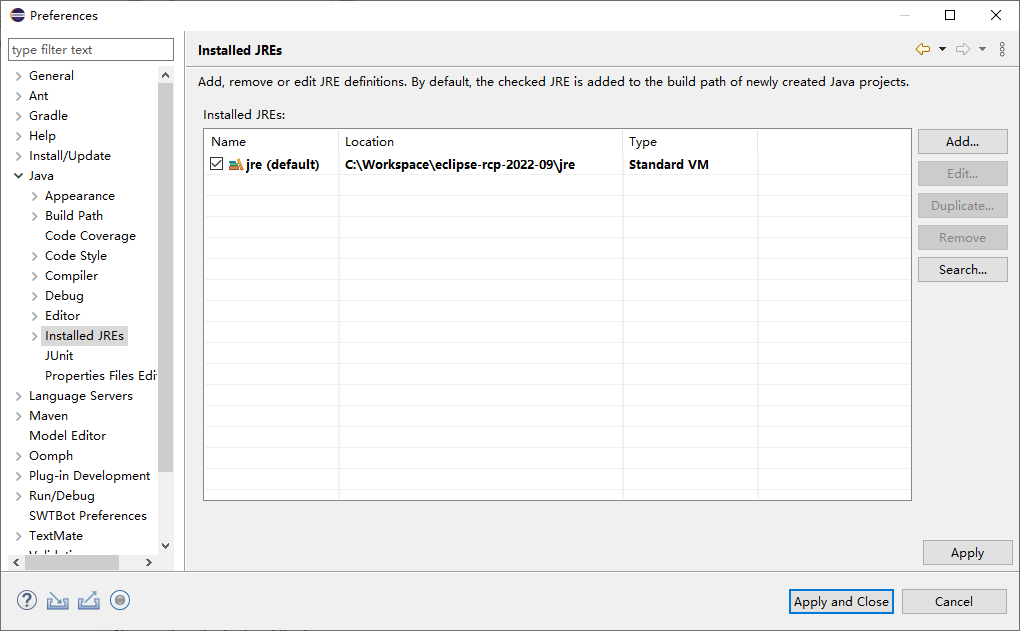Expand the Debug node under Java
The height and width of the screenshot is (631, 1020).
coord(34,297)
